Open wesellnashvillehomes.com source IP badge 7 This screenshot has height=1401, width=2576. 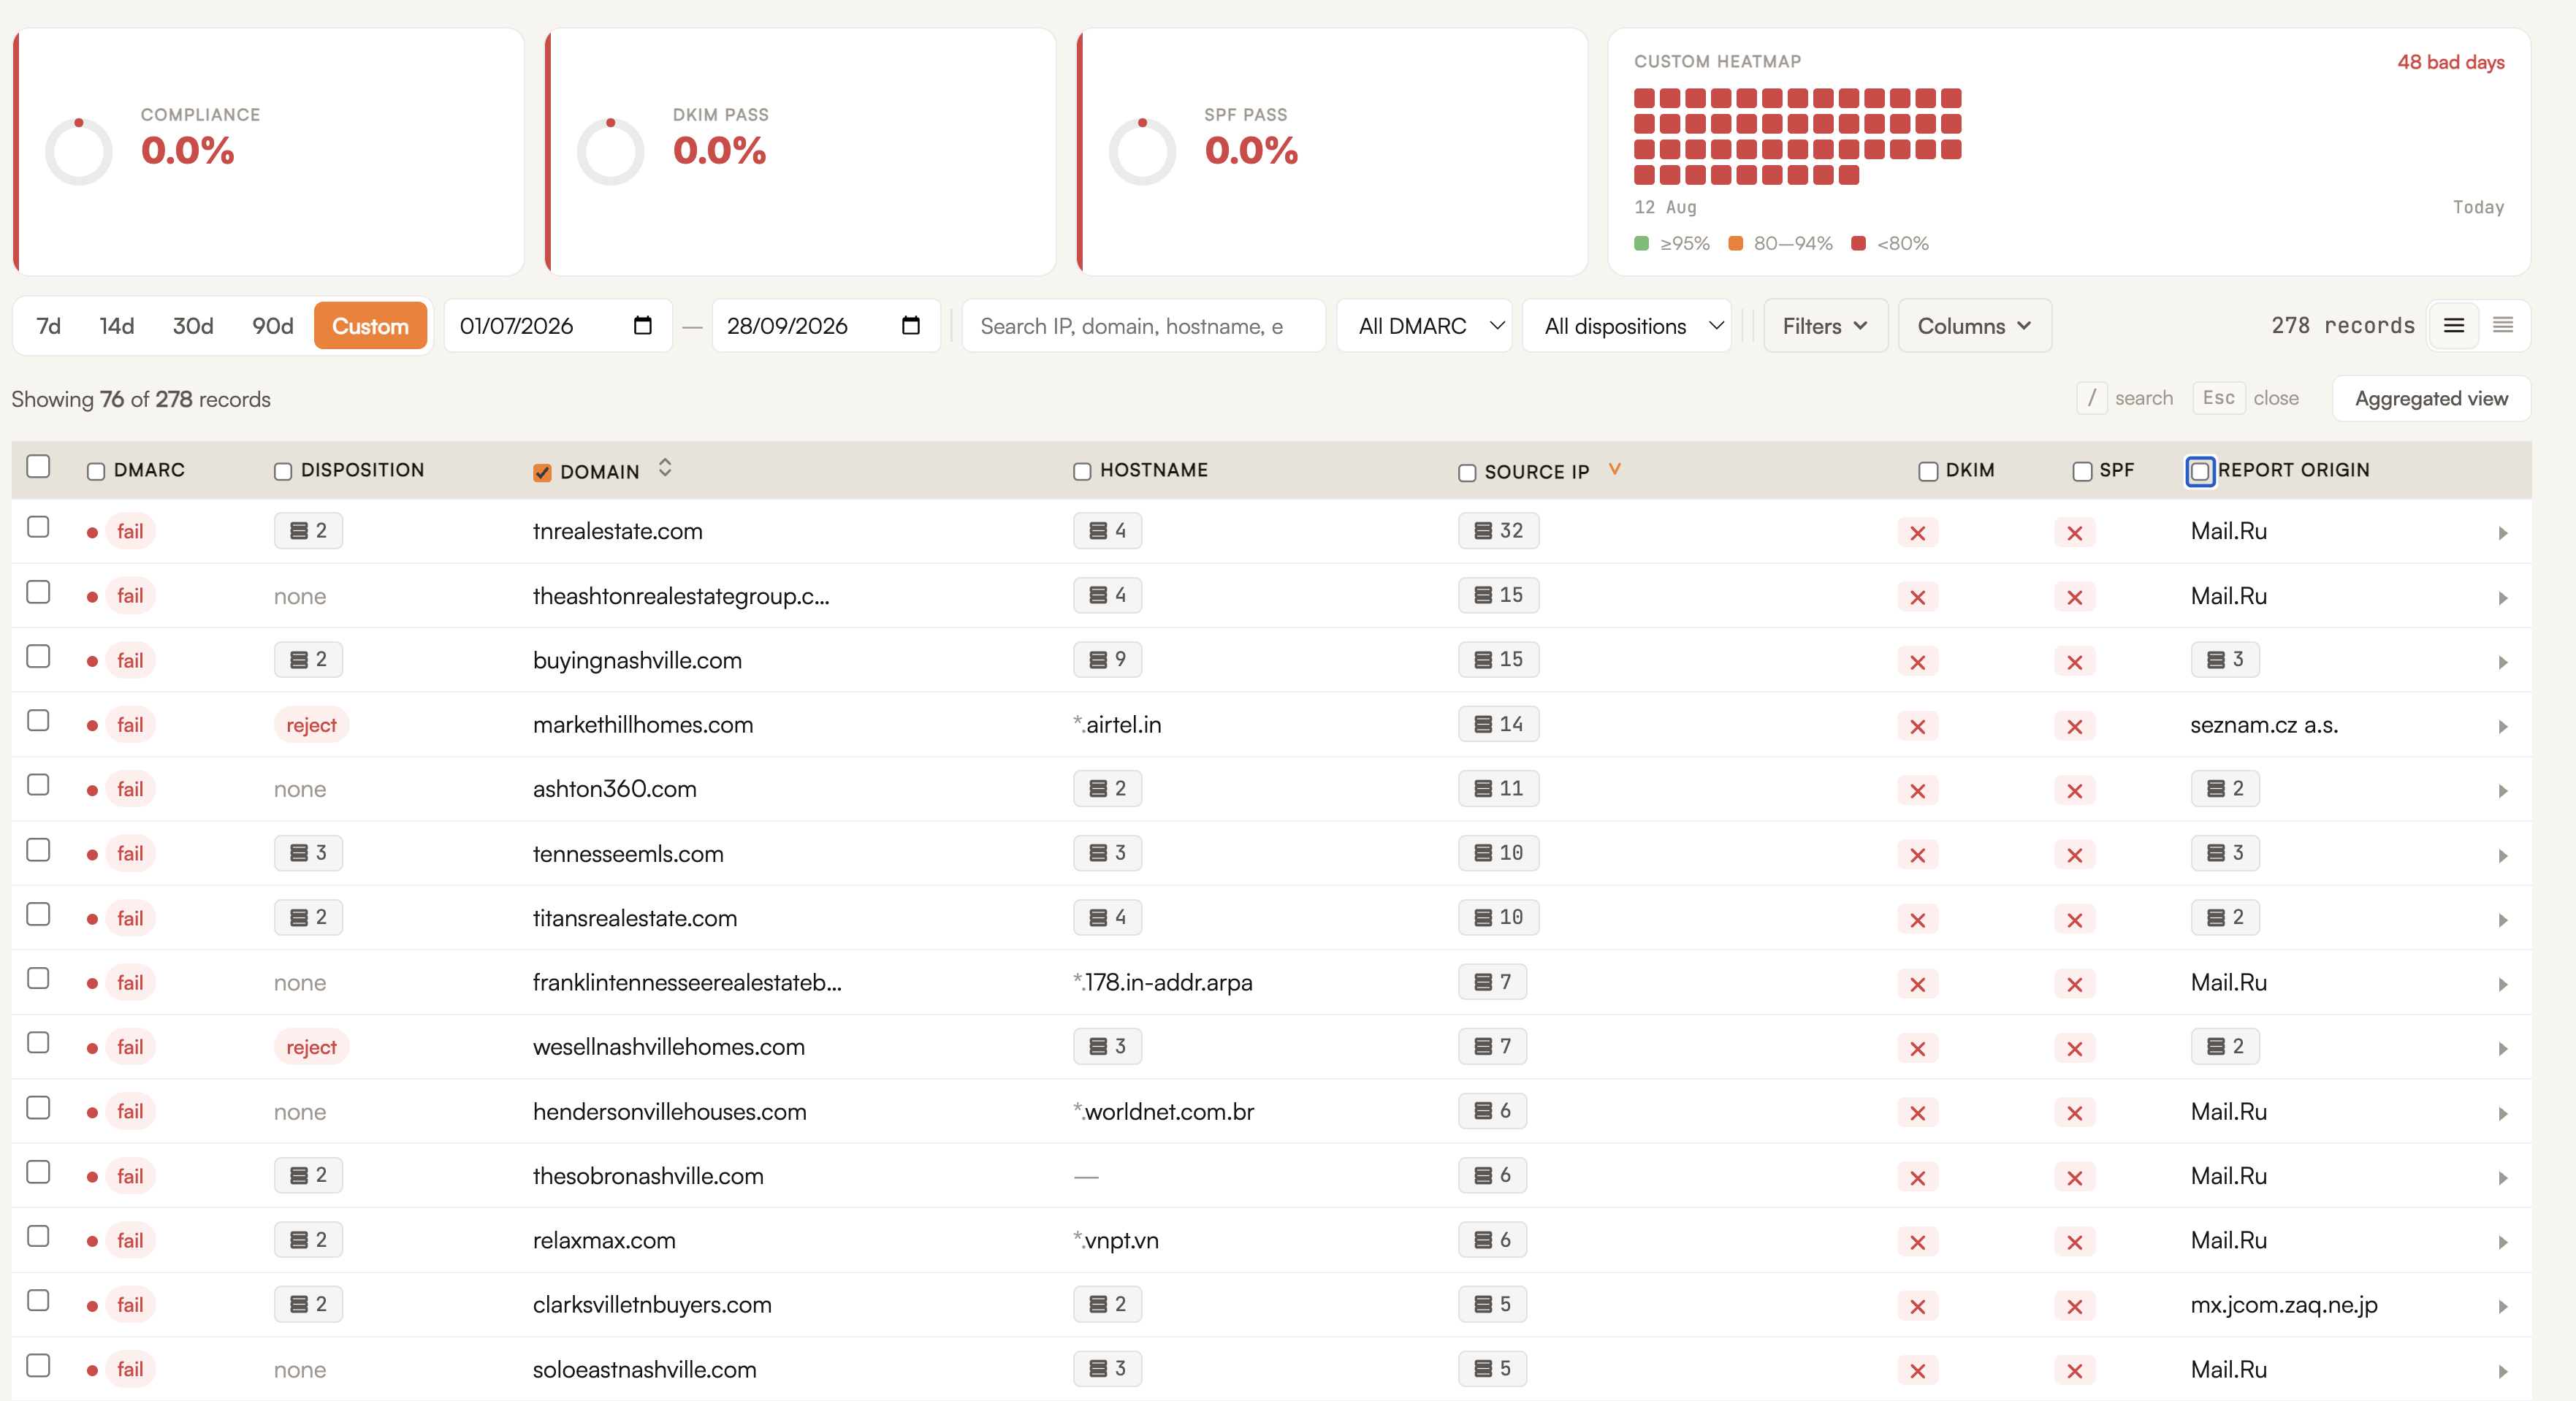[x=1492, y=1047]
